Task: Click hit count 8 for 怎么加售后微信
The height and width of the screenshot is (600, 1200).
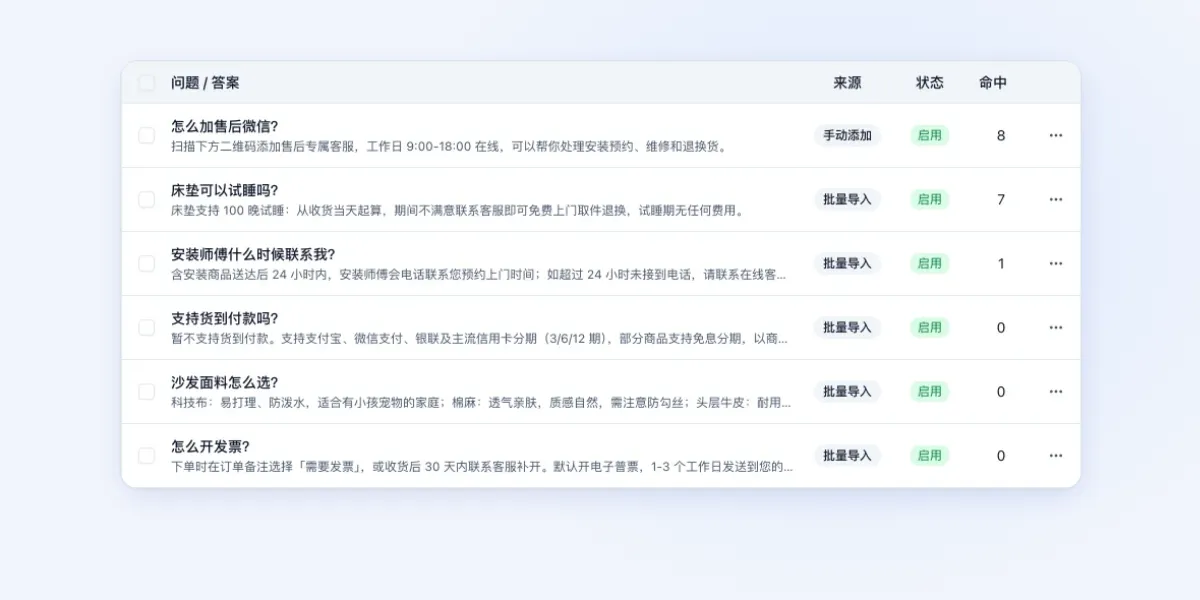Action: 1001,135
